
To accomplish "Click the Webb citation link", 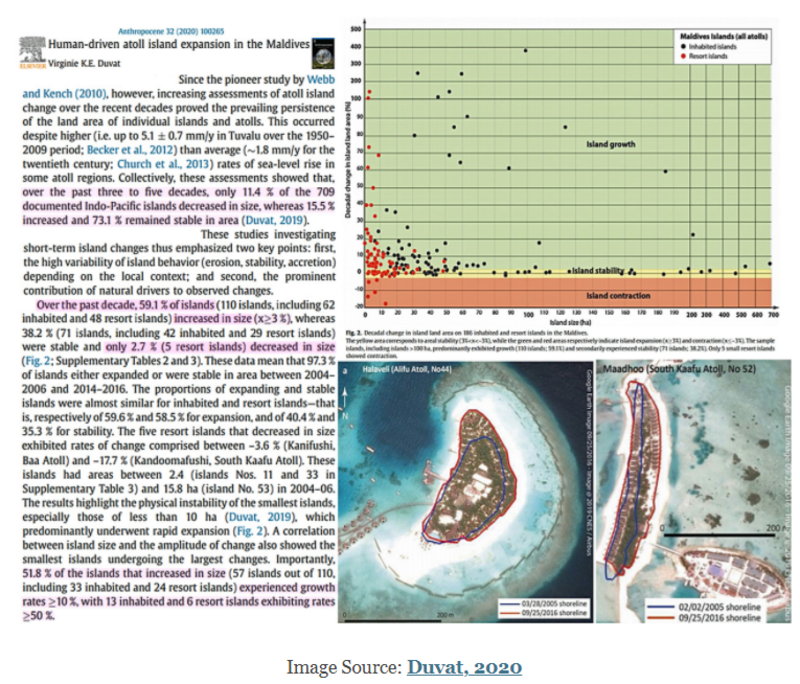I will coord(321,80).
